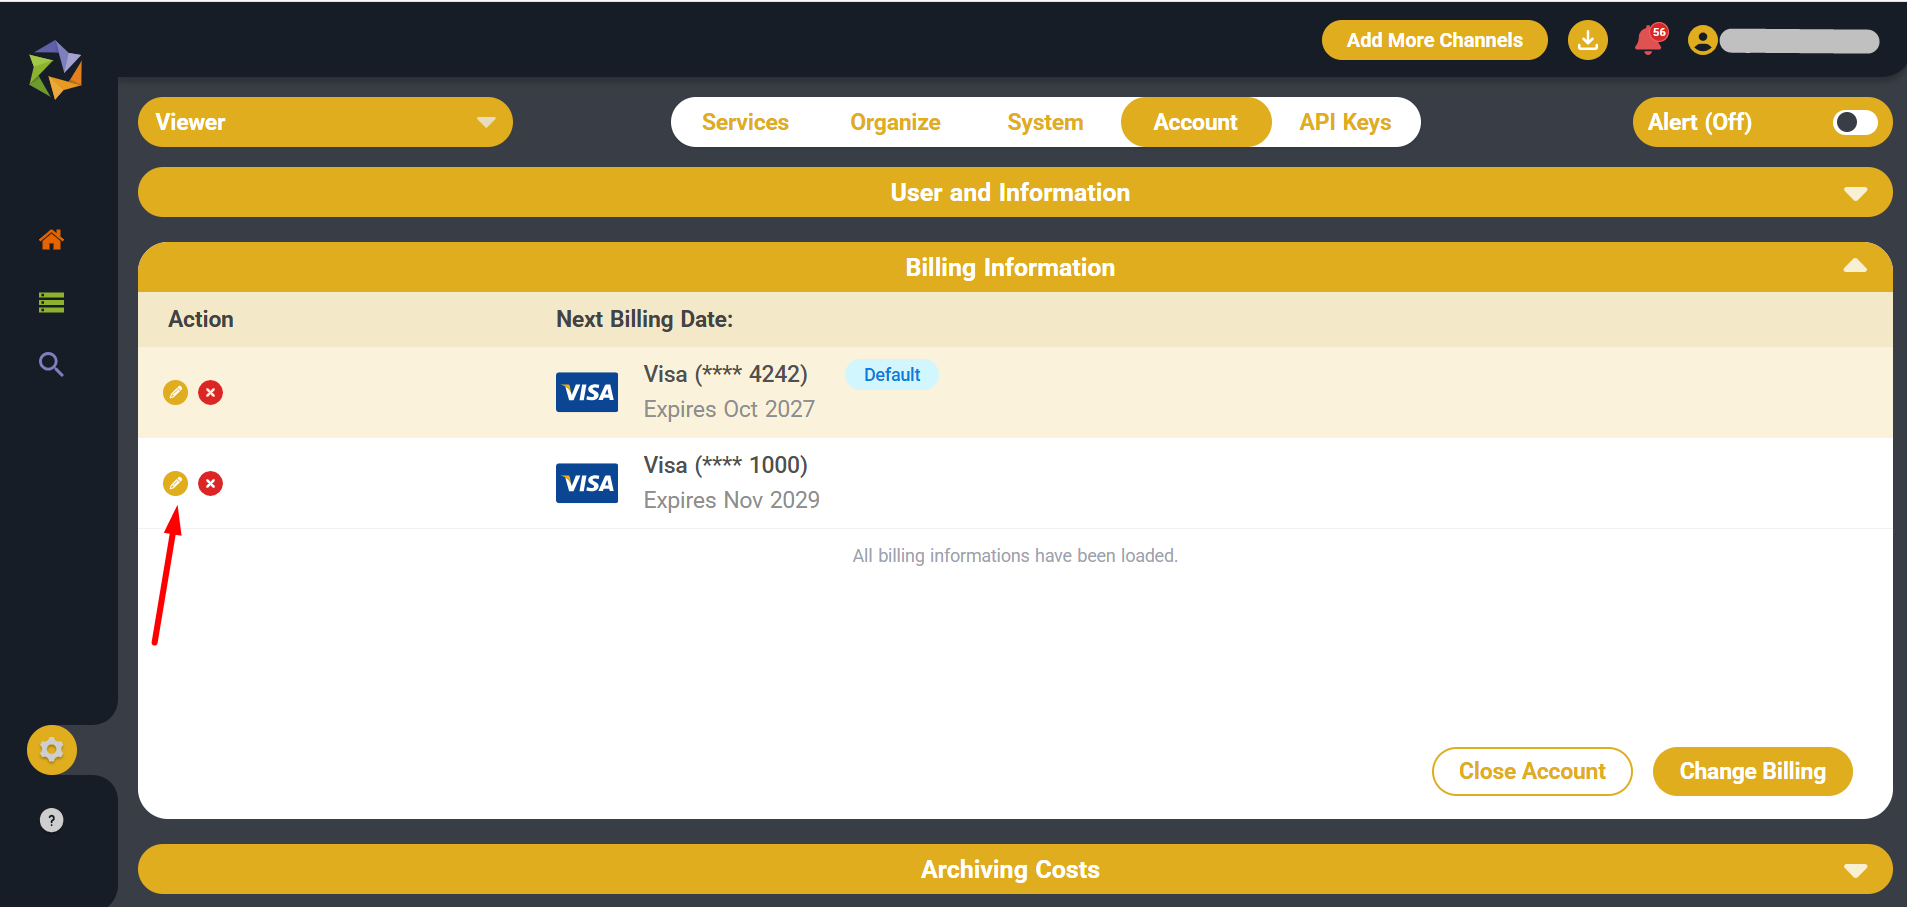Click the user profile avatar icon

[1702, 40]
